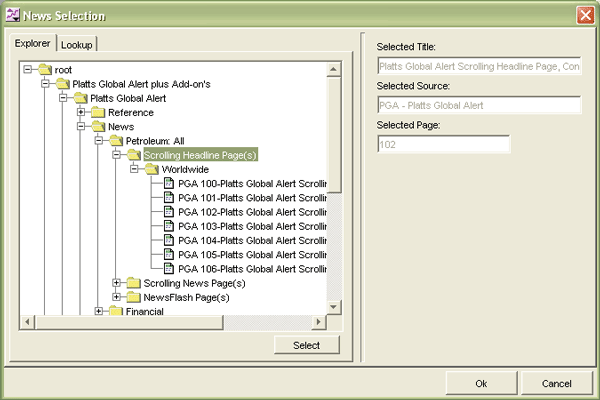Click the root folder icon
The width and height of the screenshot is (600, 400).
point(45,70)
